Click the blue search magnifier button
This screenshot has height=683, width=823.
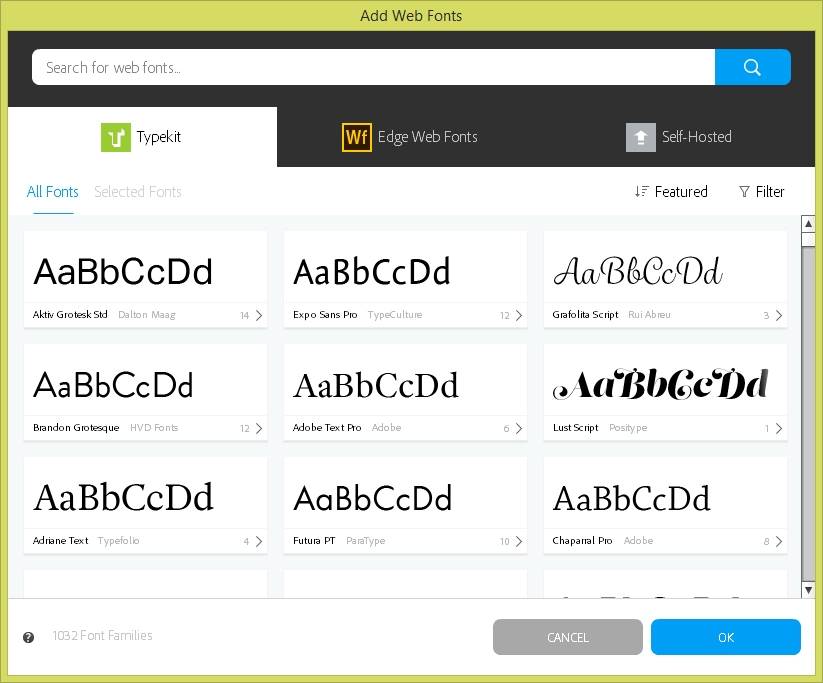click(752, 67)
